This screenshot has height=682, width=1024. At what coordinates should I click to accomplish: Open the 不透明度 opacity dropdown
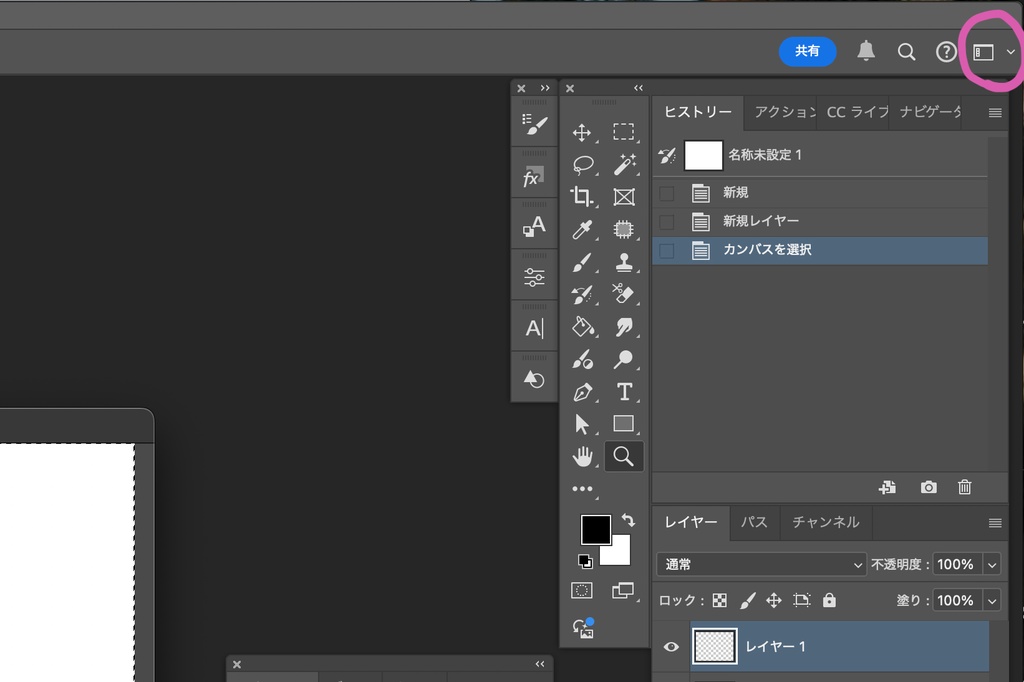click(991, 564)
